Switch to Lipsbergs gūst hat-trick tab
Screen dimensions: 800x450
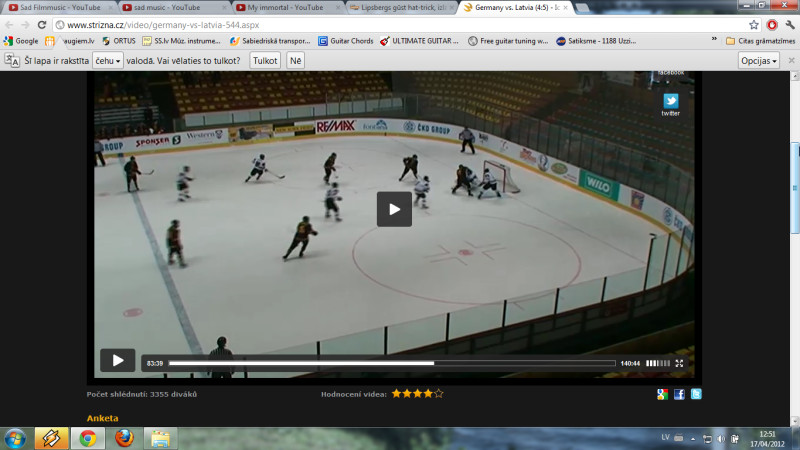(x=401, y=8)
